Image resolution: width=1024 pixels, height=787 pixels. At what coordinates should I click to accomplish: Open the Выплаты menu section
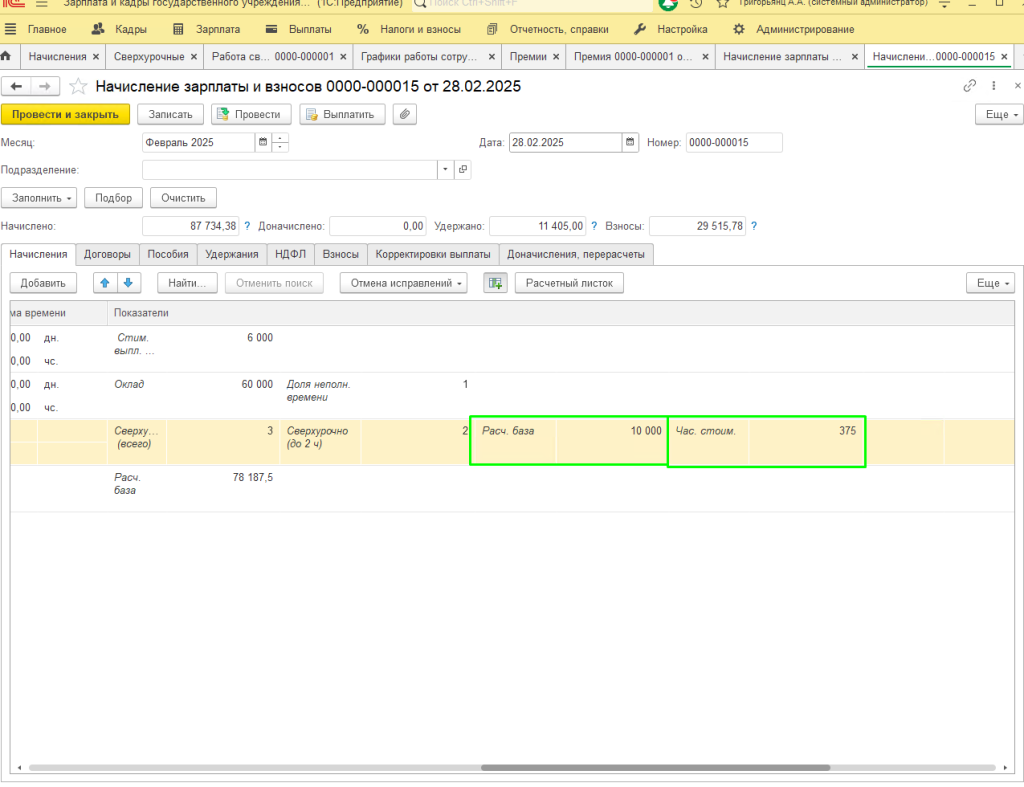(299, 29)
